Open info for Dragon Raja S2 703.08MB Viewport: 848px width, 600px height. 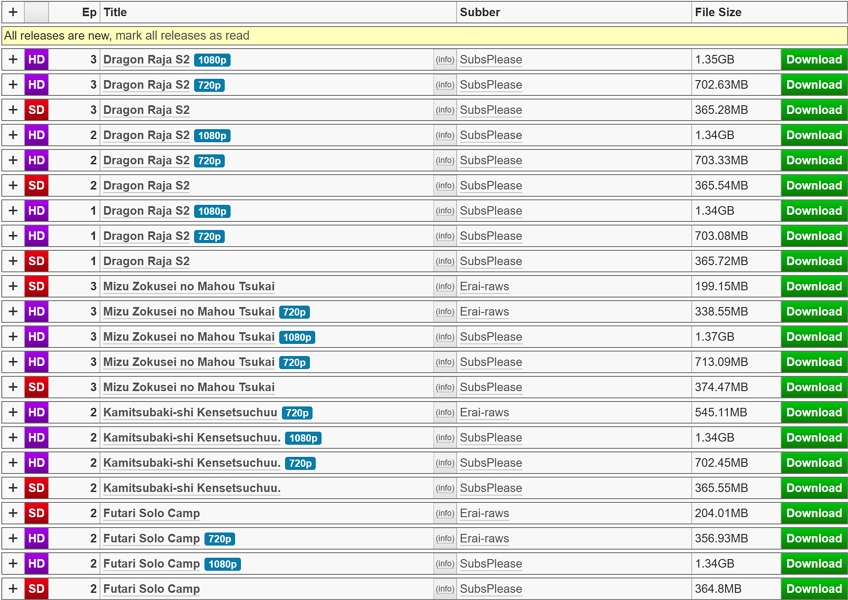pos(445,236)
